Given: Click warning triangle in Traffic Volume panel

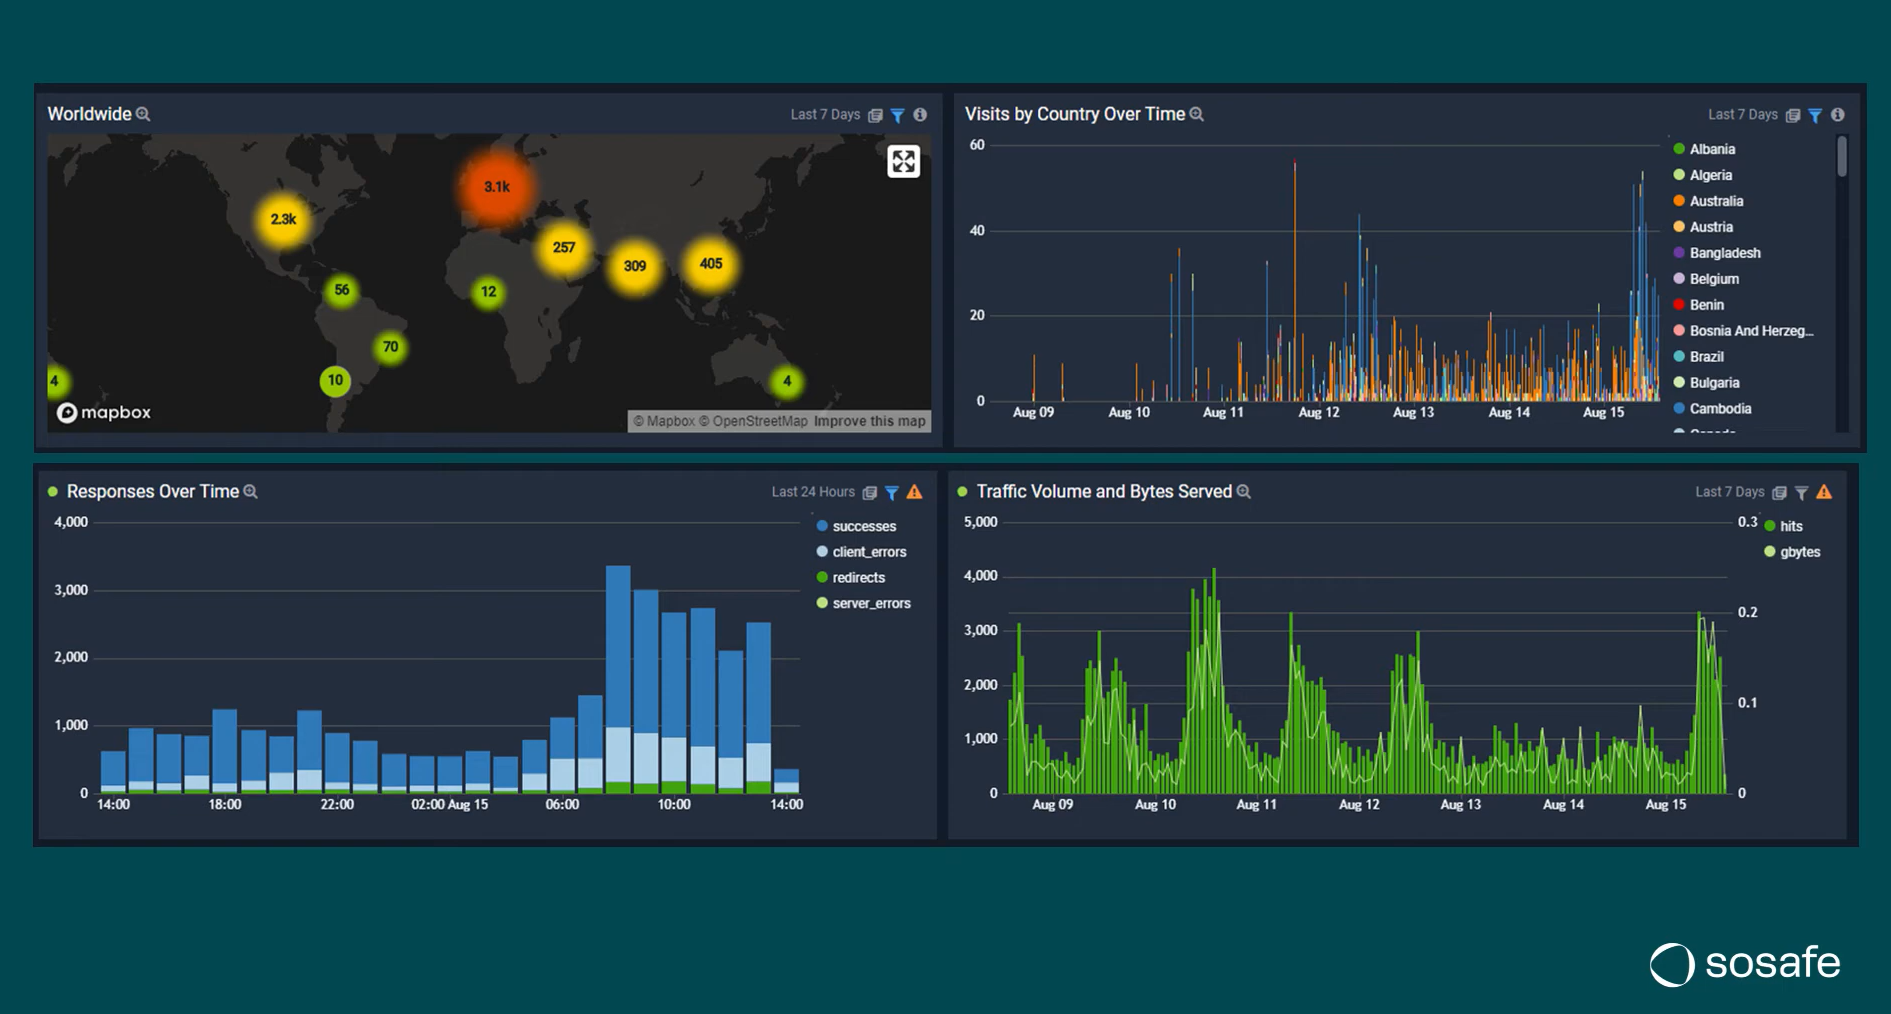Looking at the screenshot, I should click(x=1824, y=492).
